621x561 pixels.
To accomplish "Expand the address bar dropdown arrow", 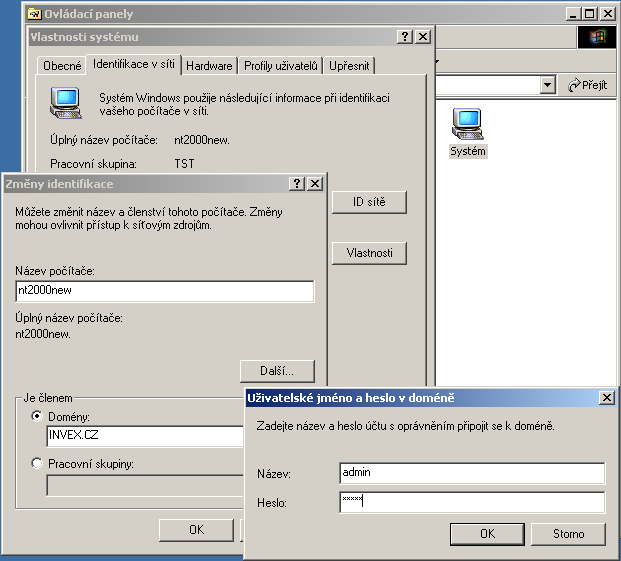I will click(547, 85).
